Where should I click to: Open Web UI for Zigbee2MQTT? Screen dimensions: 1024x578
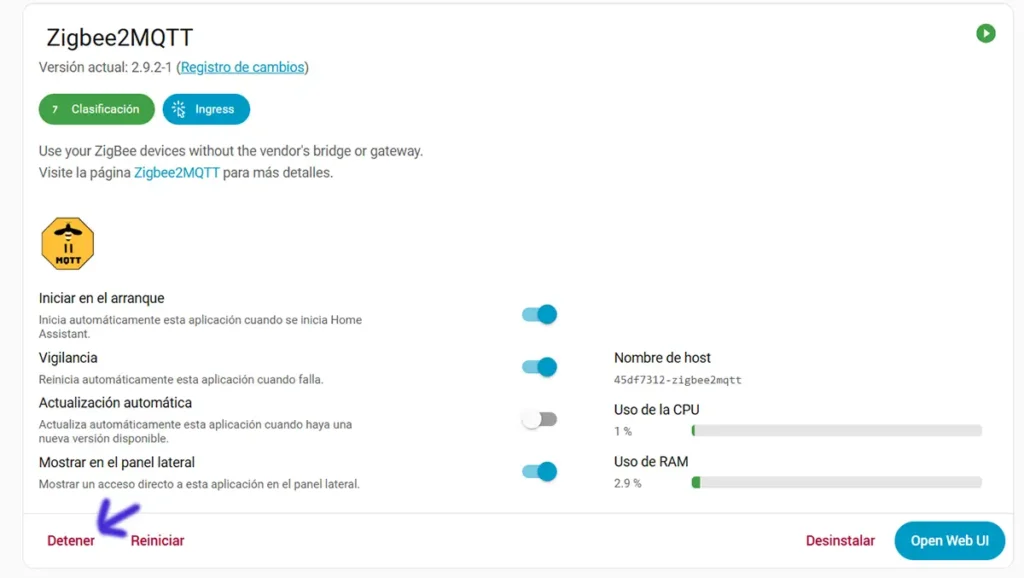pos(948,540)
